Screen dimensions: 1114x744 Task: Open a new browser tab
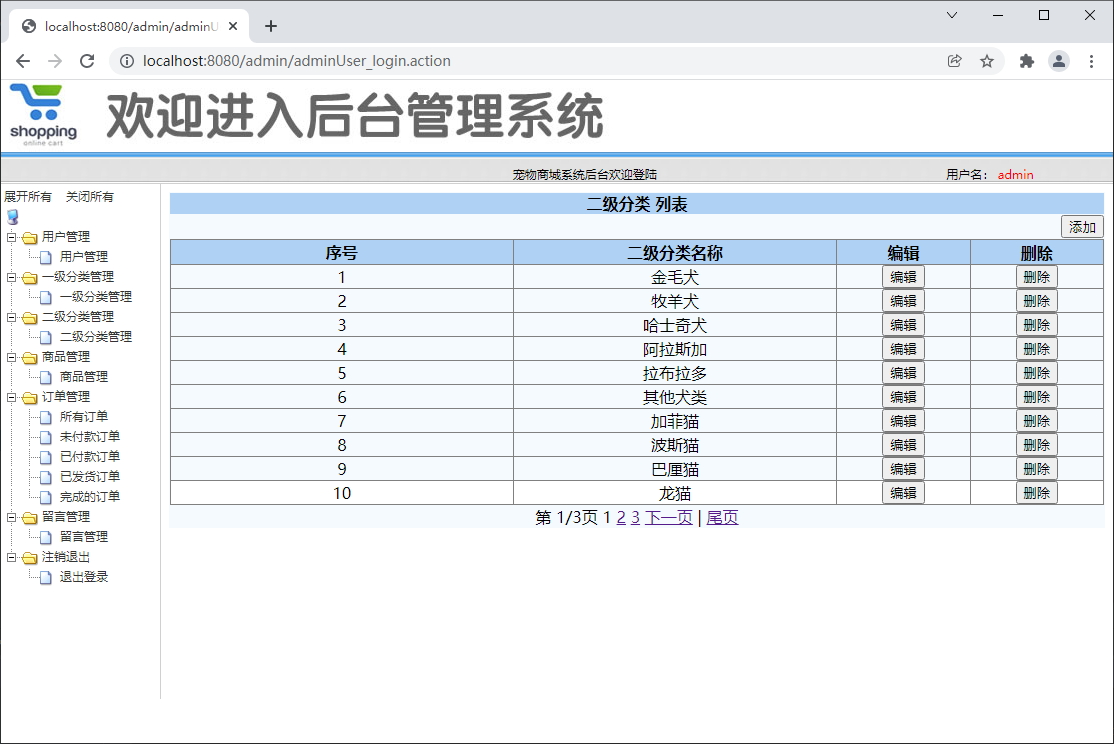[271, 26]
